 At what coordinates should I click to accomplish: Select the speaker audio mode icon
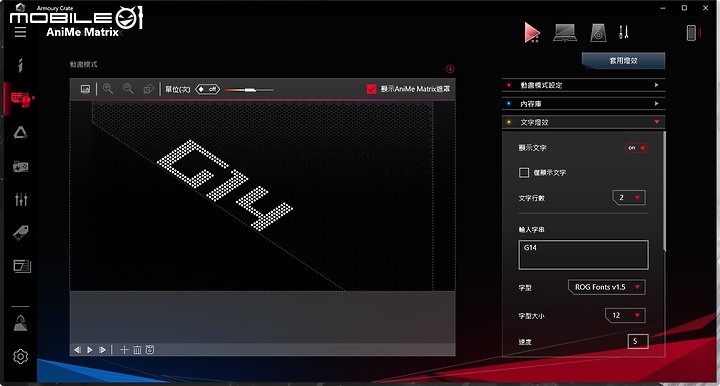(x=598, y=33)
